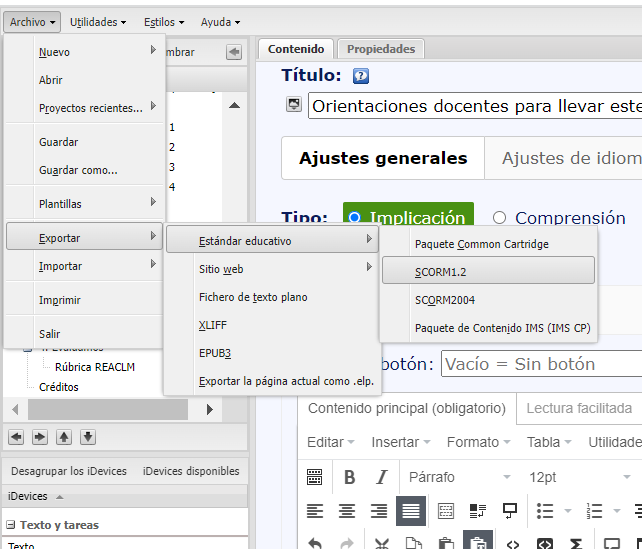642x549 pixels.
Task: Open the source code editor icon
Action: coord(513,543)
